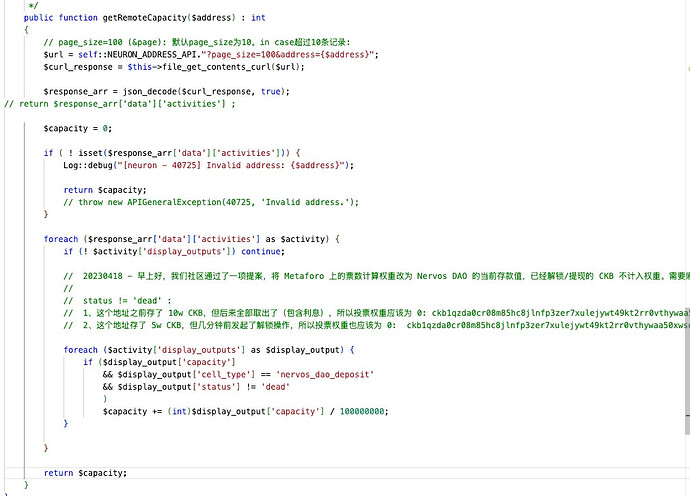This screenshot has height=496, width=690.
Task: Click the isset call in the if condition
Action: [83, 152]
